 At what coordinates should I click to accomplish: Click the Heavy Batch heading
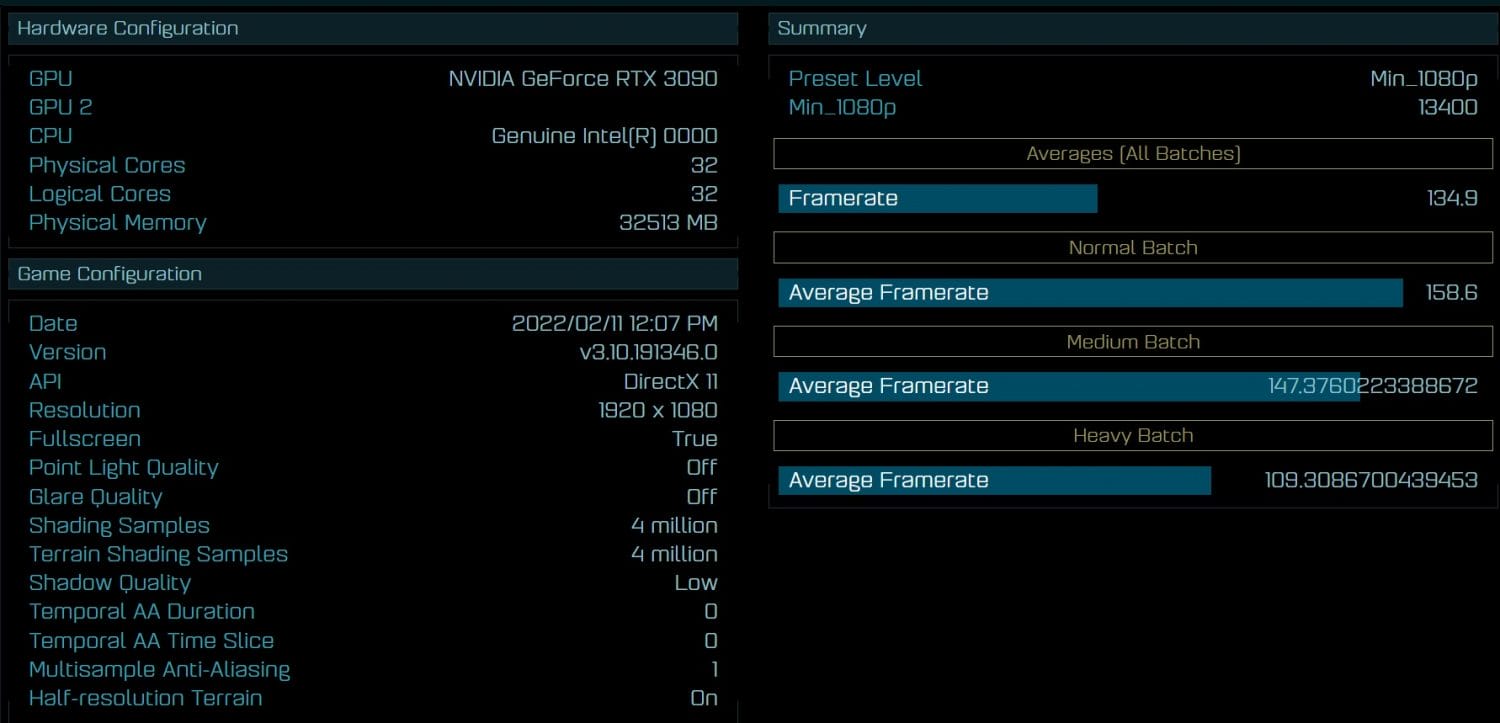tap(1132, 435)
